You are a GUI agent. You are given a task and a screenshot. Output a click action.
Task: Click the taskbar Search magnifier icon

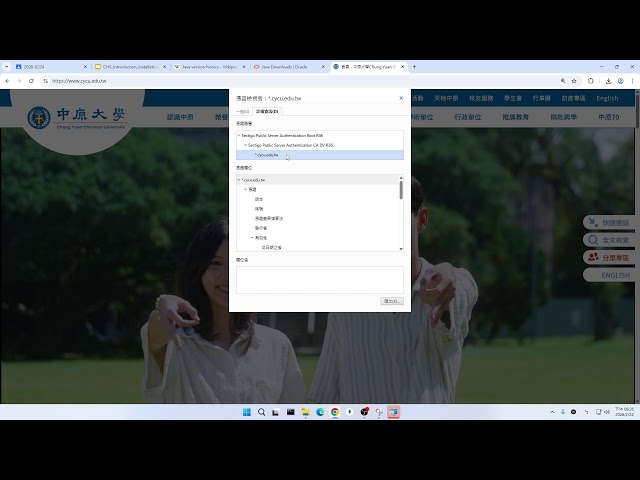pos(262,412)
